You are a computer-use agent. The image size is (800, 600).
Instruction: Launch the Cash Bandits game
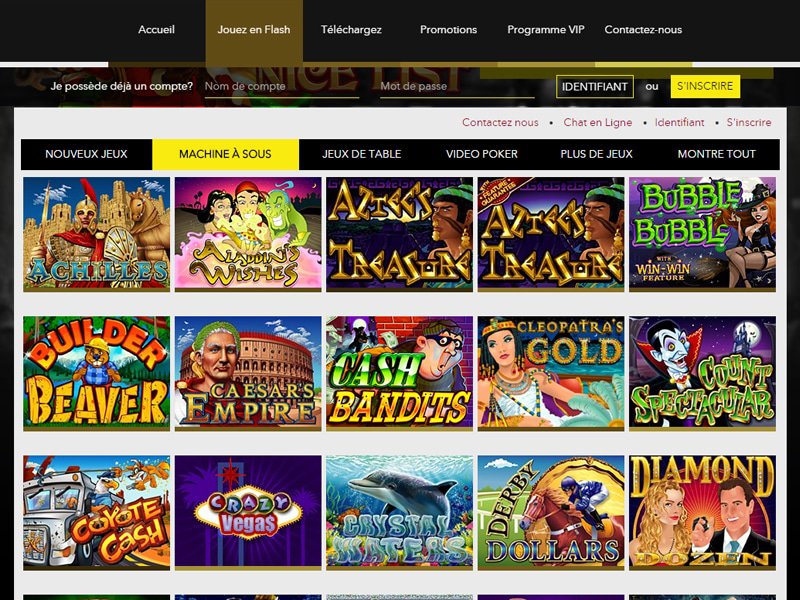click(x=399, y=373)
